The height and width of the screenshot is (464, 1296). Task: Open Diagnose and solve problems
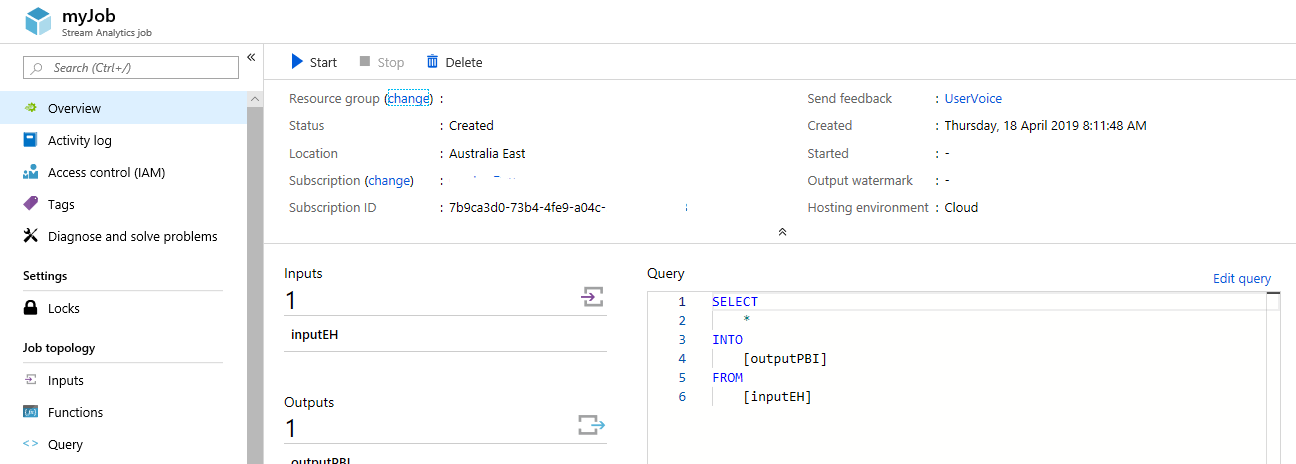[132, 236]
